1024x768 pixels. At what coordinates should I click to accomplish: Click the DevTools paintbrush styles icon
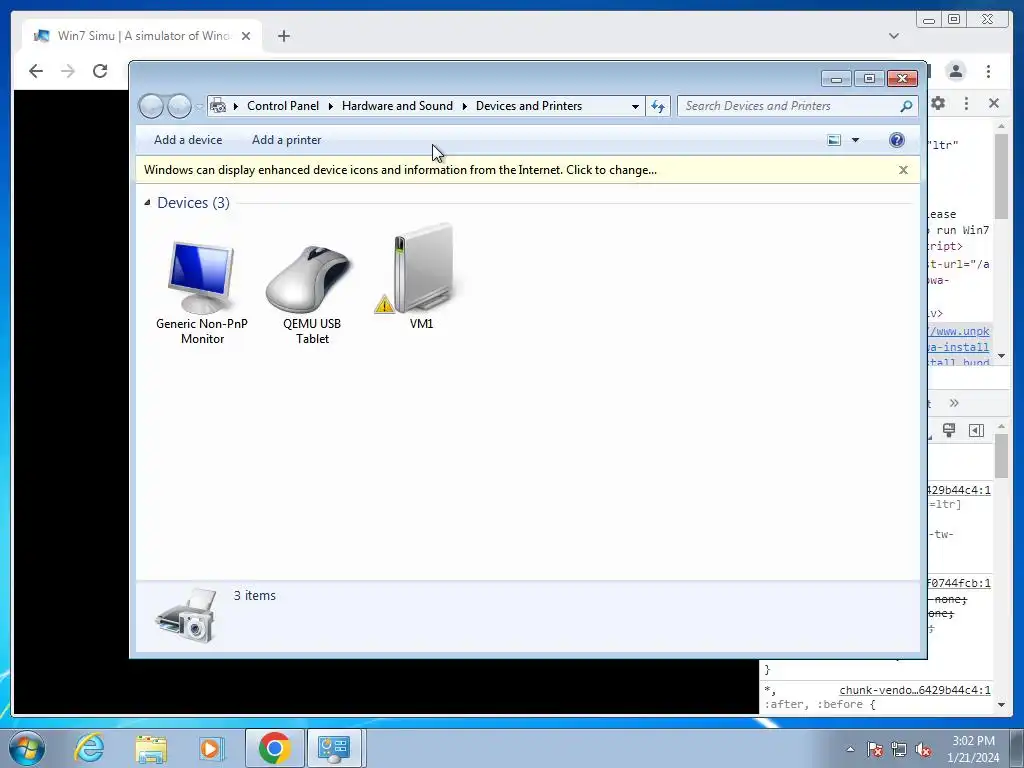(x=949, y=430)
